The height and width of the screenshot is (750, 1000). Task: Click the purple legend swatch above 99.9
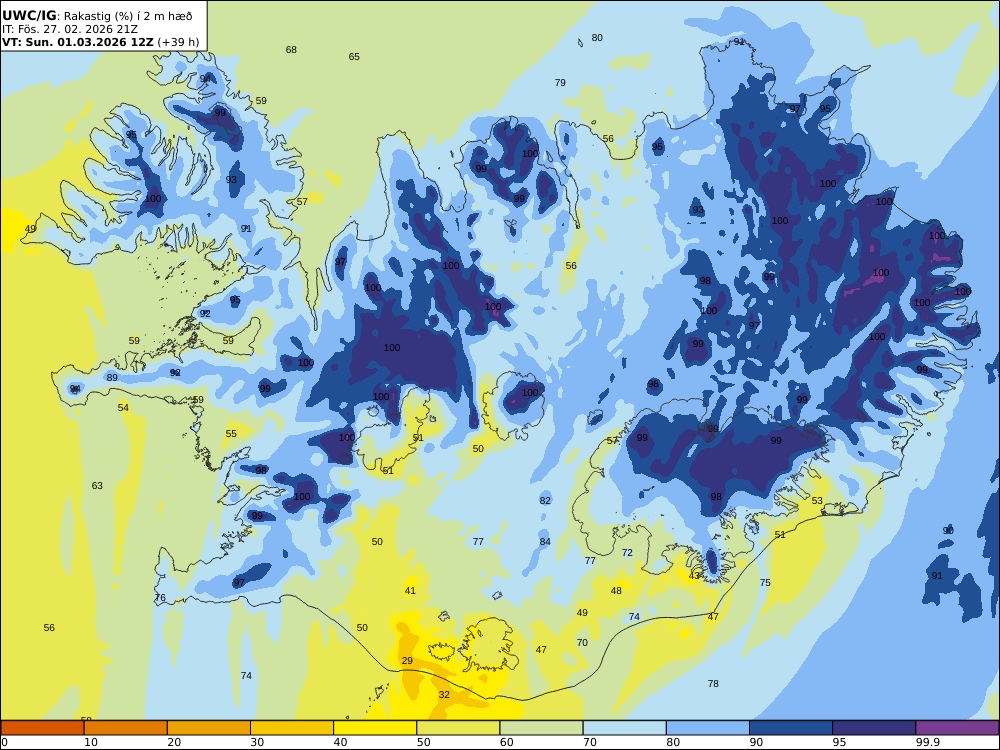(957, 728)
